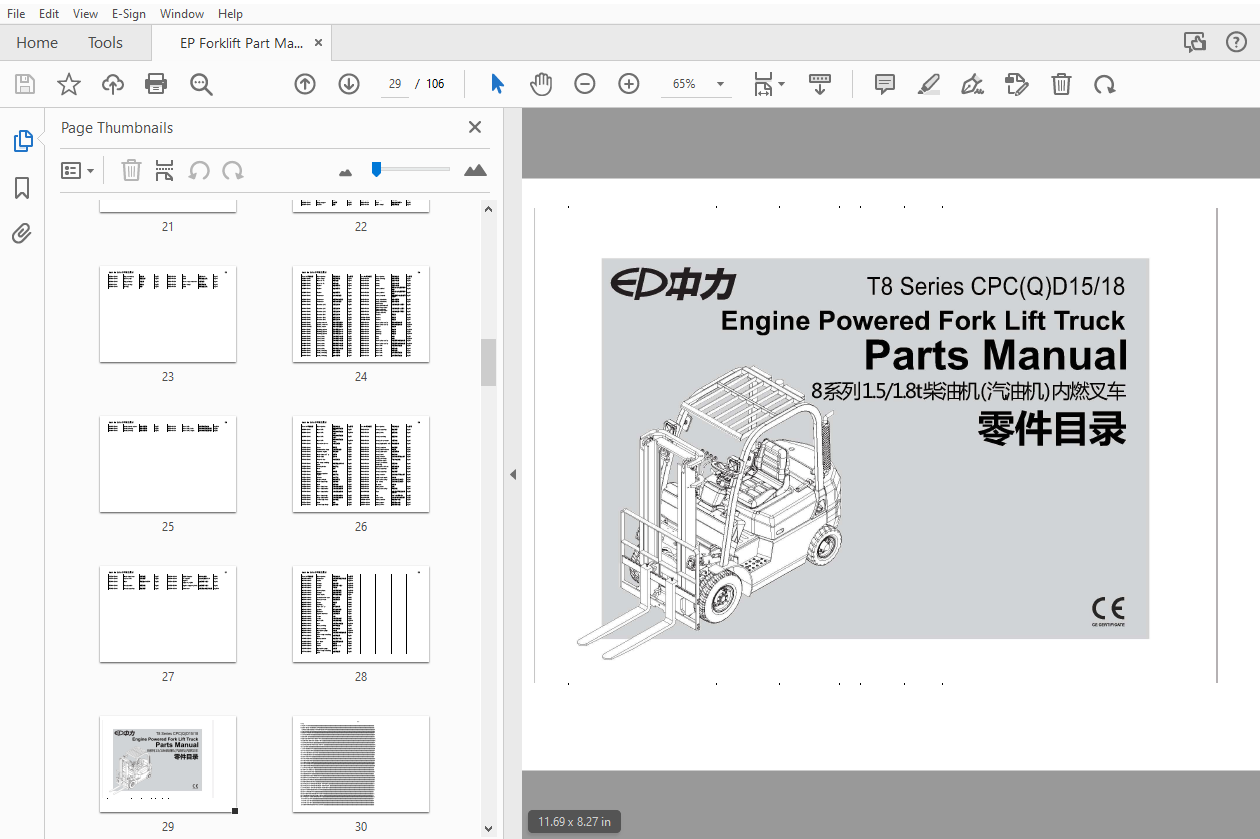The image size is (1260, 839).
Task: Click the page size label 11.69 x 8.27 in
Action: 574,822
